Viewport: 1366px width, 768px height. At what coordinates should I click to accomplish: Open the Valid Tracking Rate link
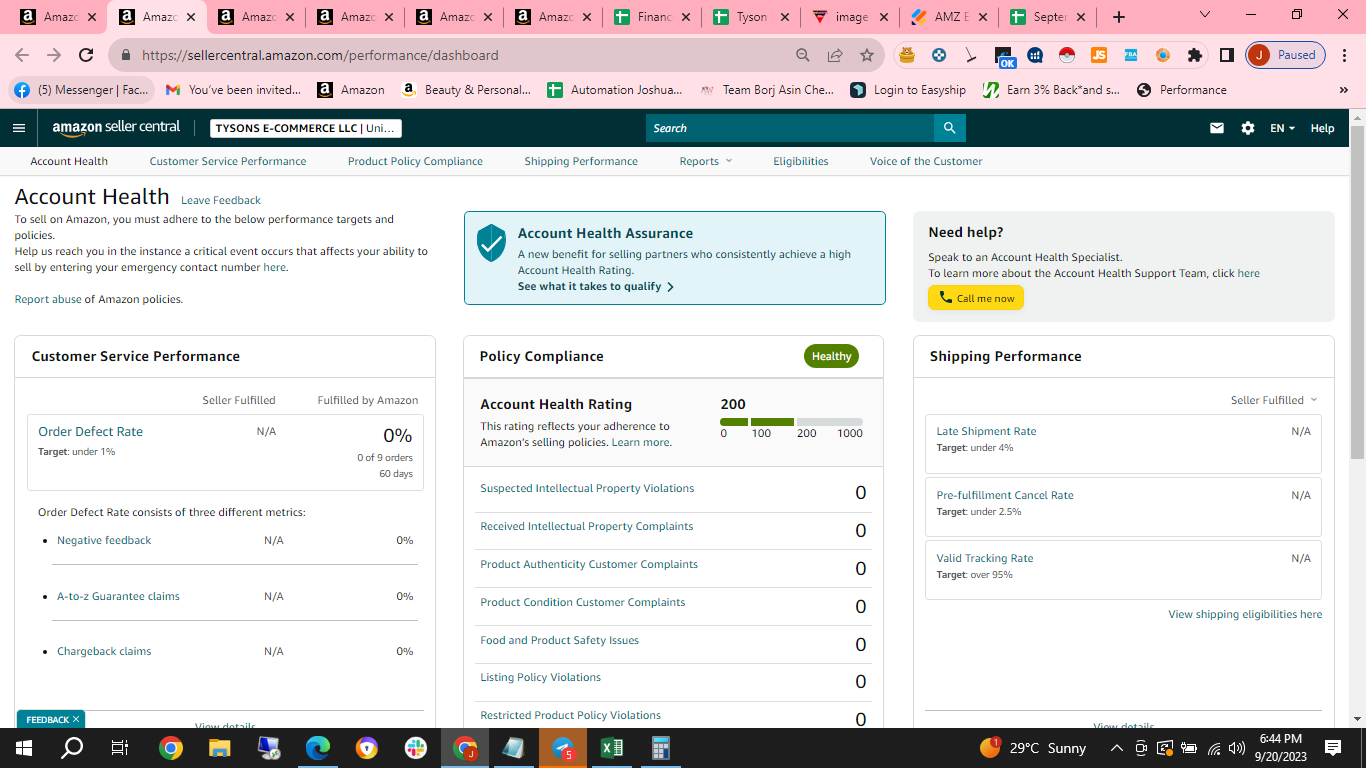(x=985, y=558)
